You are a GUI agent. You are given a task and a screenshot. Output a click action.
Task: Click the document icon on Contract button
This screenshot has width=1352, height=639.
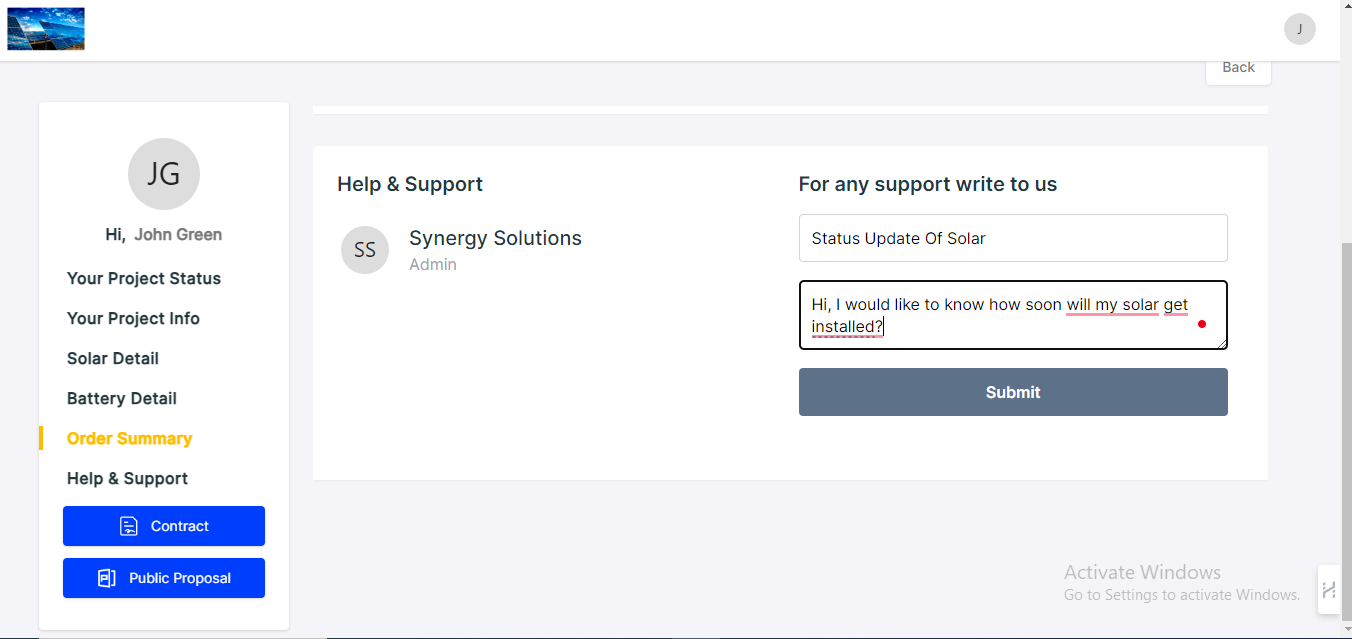pyautogui.click(x=127, y=525)
